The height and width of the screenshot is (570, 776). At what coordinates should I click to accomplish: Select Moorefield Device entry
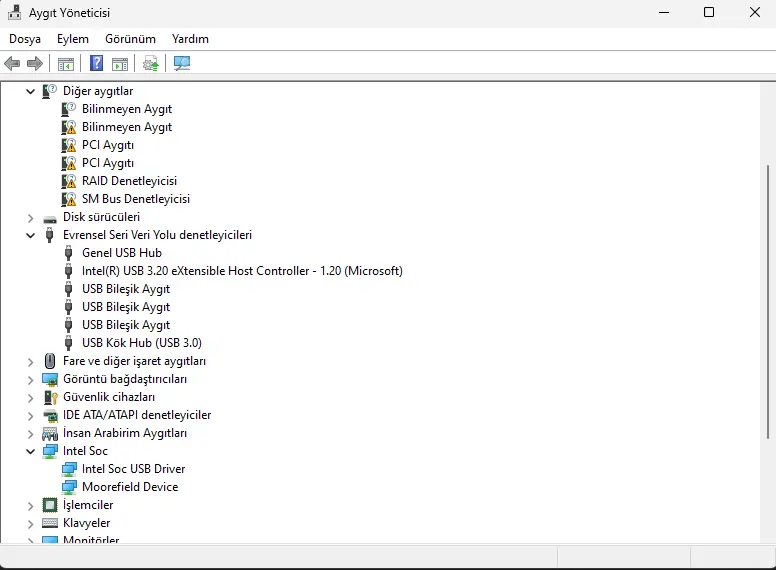tap(130, 487)
